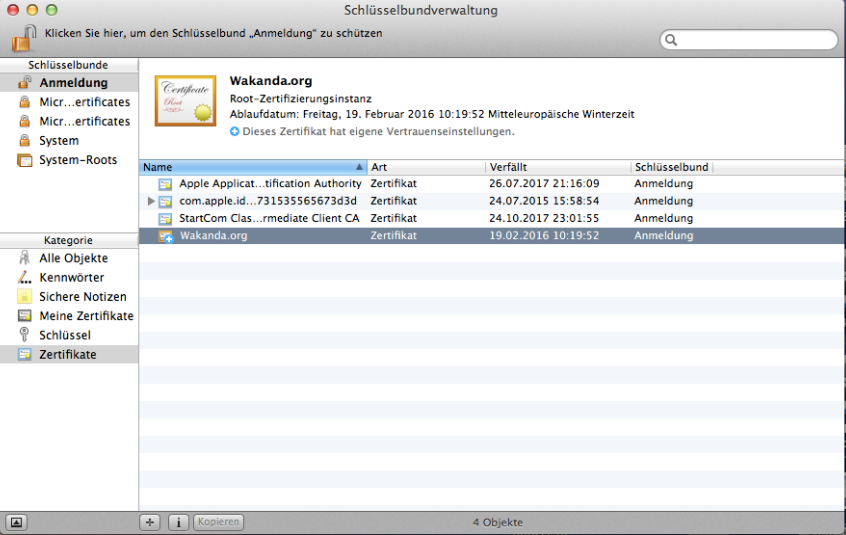Select the Schlüssel category
The height and width of the screenshot is (535, 846).
[64, 335]
